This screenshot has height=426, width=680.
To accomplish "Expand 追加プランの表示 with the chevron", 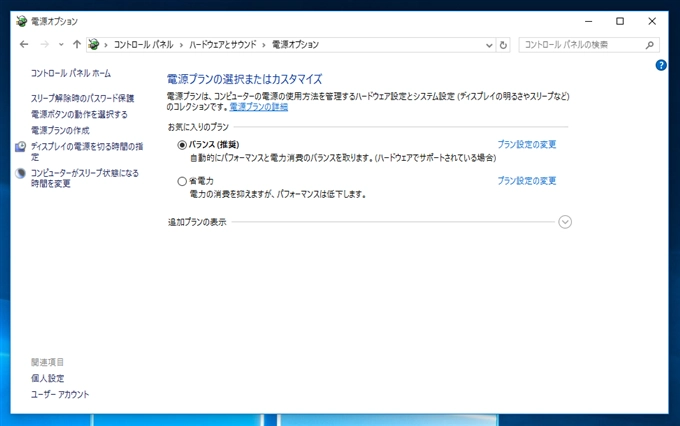I will 565,222.
